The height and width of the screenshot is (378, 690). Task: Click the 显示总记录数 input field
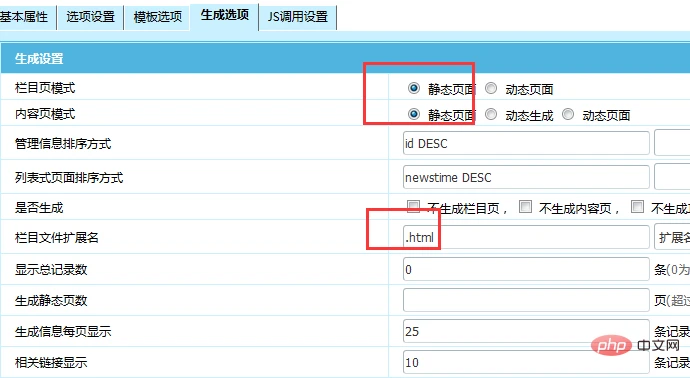[526, 269]
